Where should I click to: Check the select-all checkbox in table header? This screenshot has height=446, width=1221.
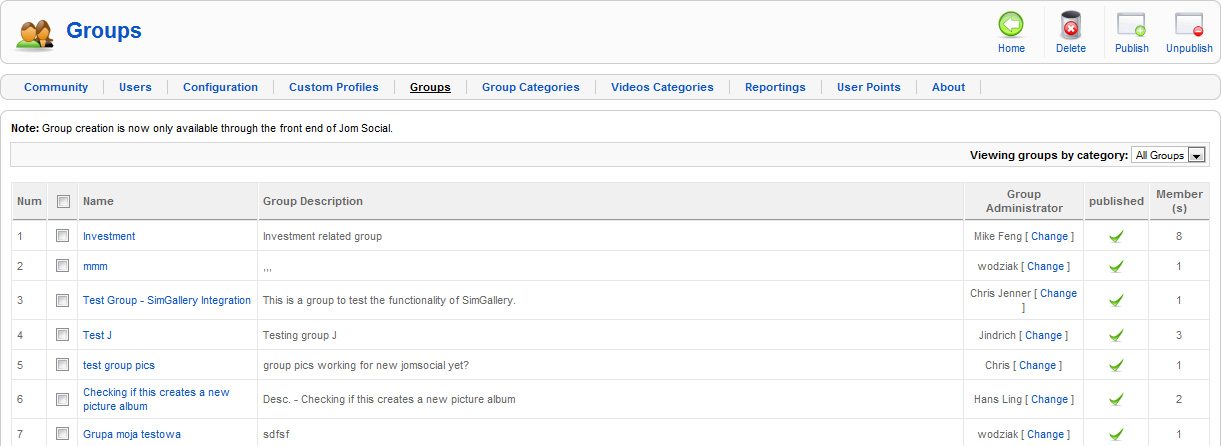(63, 201)
